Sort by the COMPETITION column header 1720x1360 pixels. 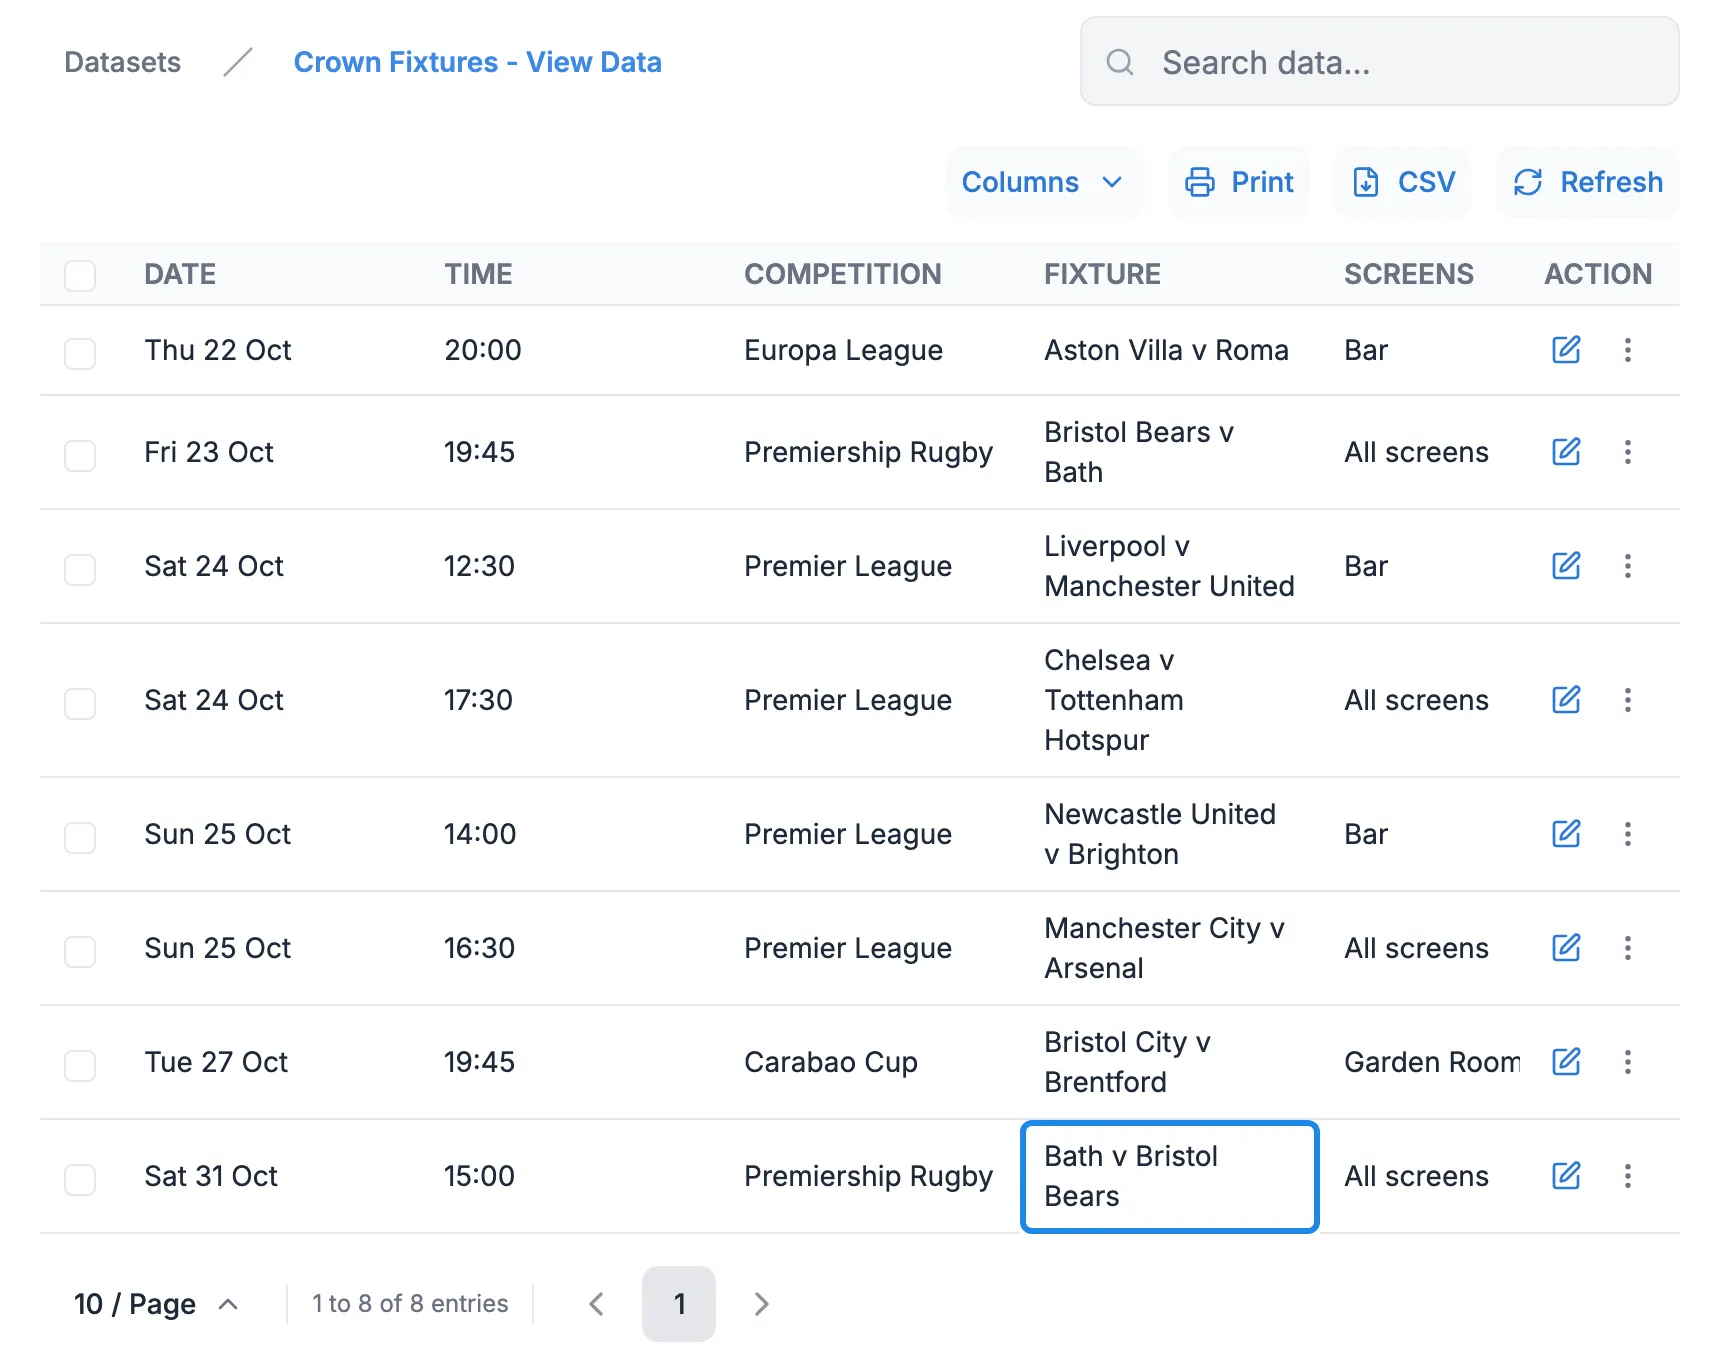pos(843,274)
